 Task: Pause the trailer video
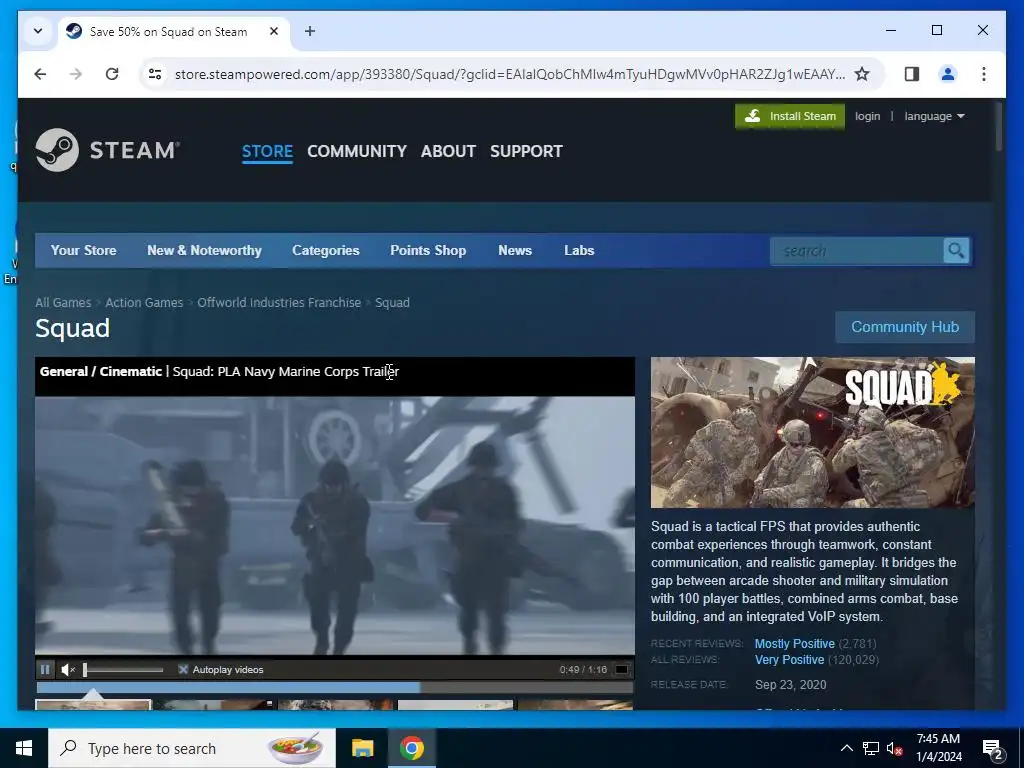tap(45, 669)
